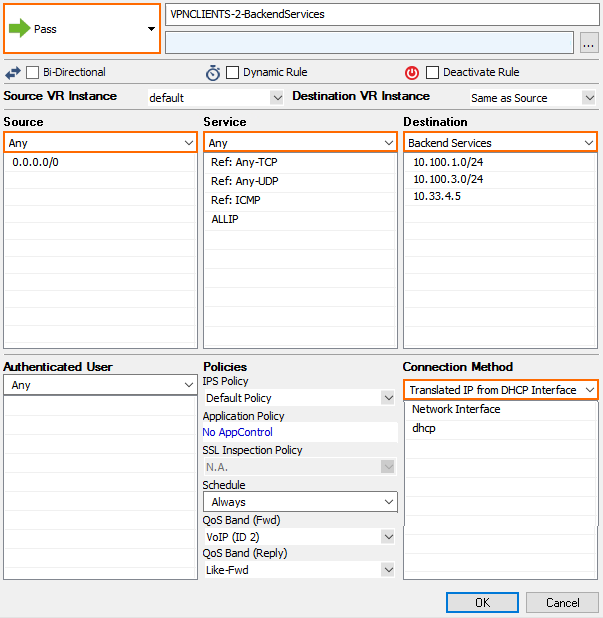Screen dimensions: 603x618
Task: Open the IPS Policy dropdown
Action: click(x=300, y=398)
